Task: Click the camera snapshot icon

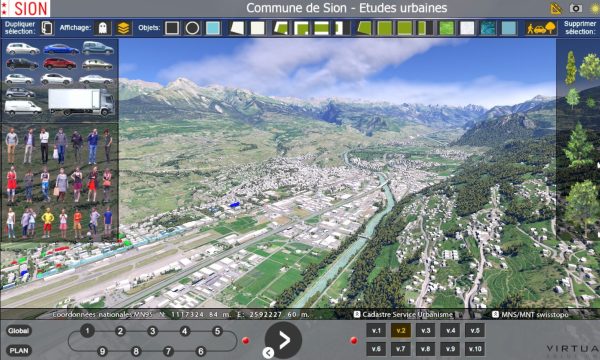Action: coord(576,8)
